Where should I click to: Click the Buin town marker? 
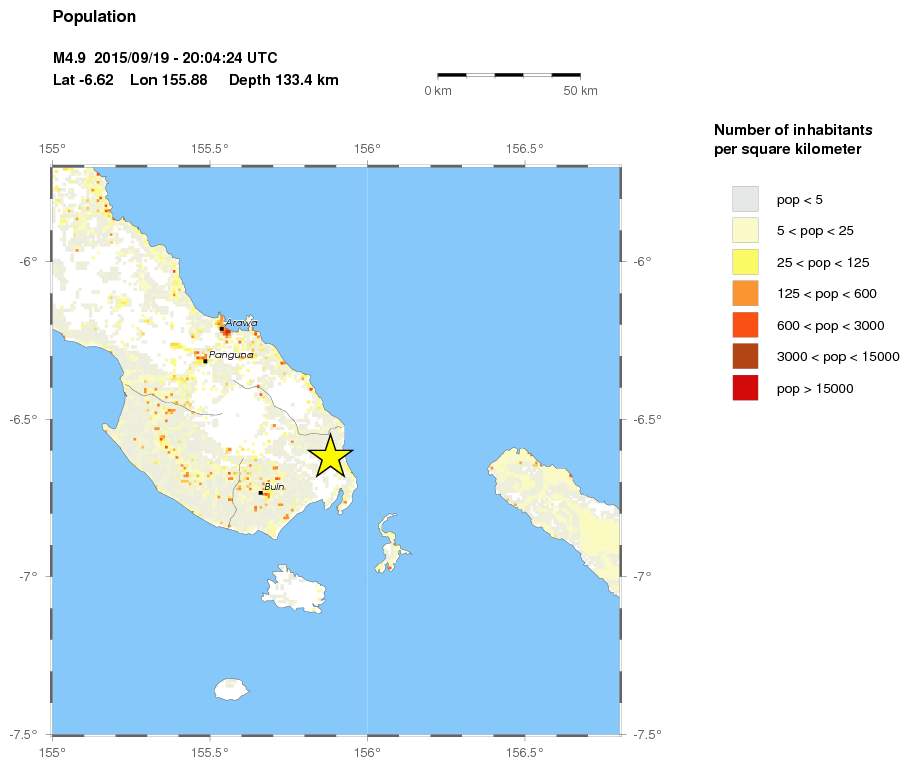(x=261, y=492)
